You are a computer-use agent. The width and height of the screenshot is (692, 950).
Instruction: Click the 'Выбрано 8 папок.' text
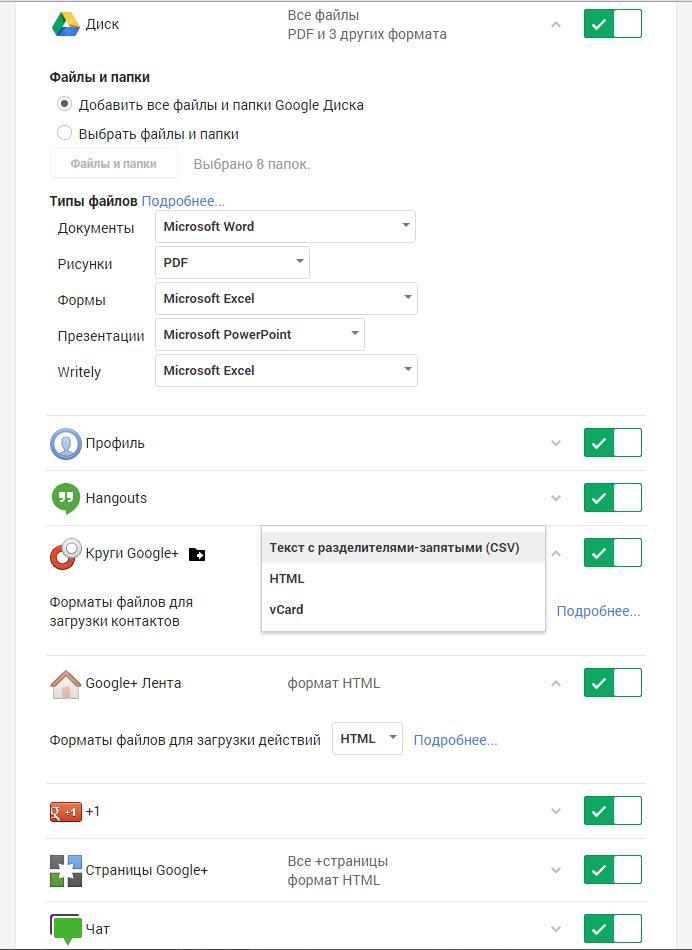(252, 164)
